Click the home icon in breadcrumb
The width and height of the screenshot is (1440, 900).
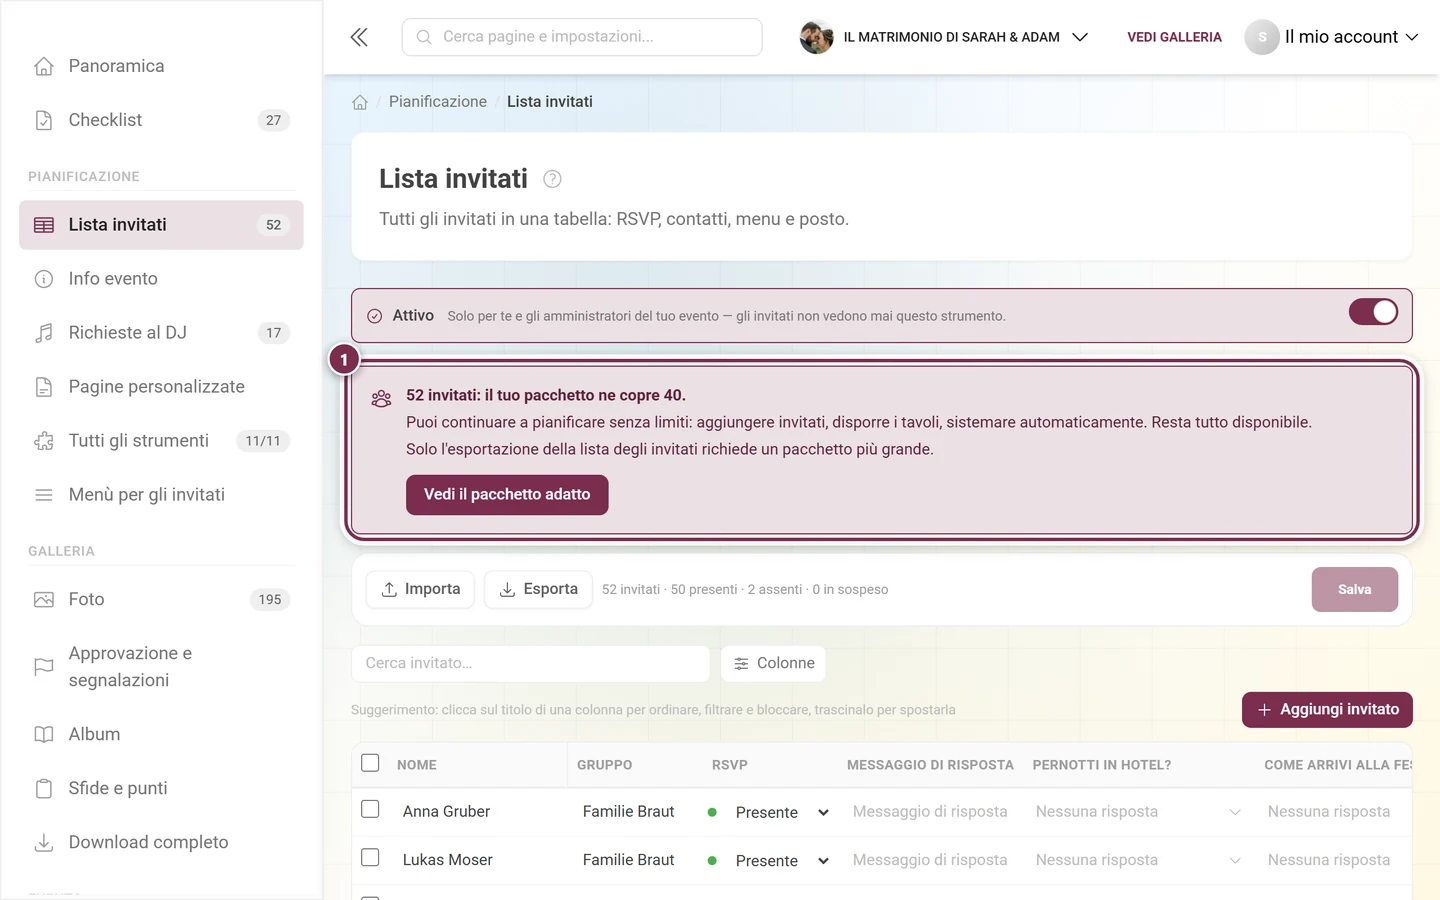(360, 102)
